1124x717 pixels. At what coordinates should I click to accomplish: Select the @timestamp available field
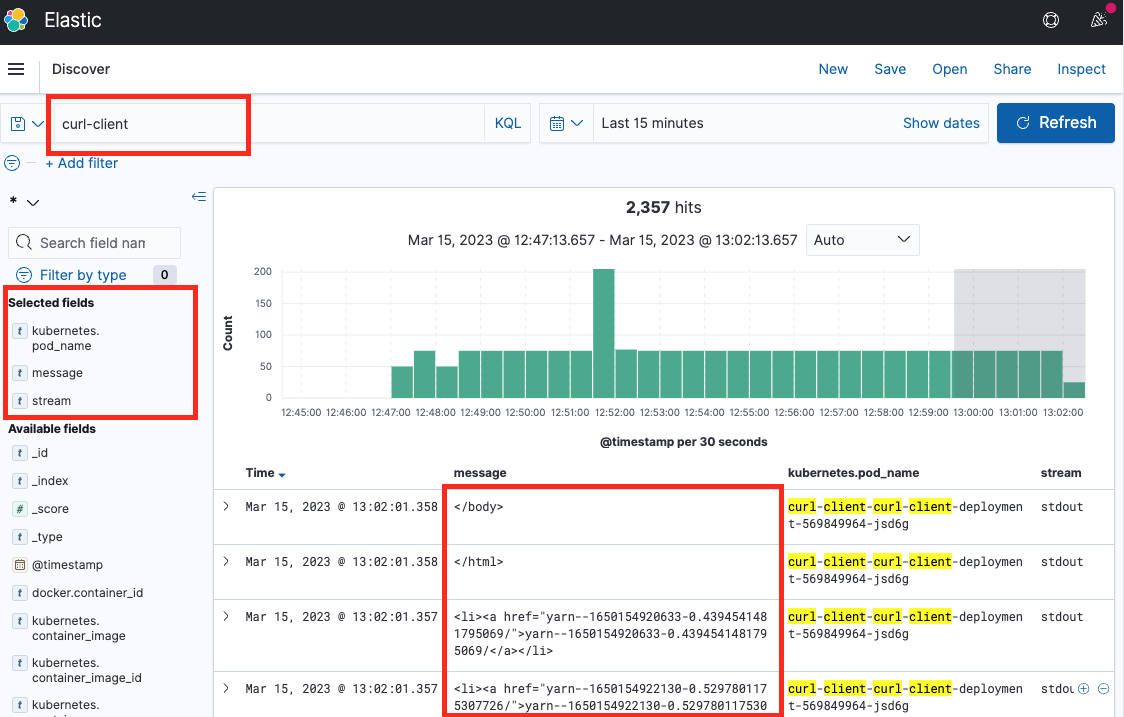pos(67,565)
